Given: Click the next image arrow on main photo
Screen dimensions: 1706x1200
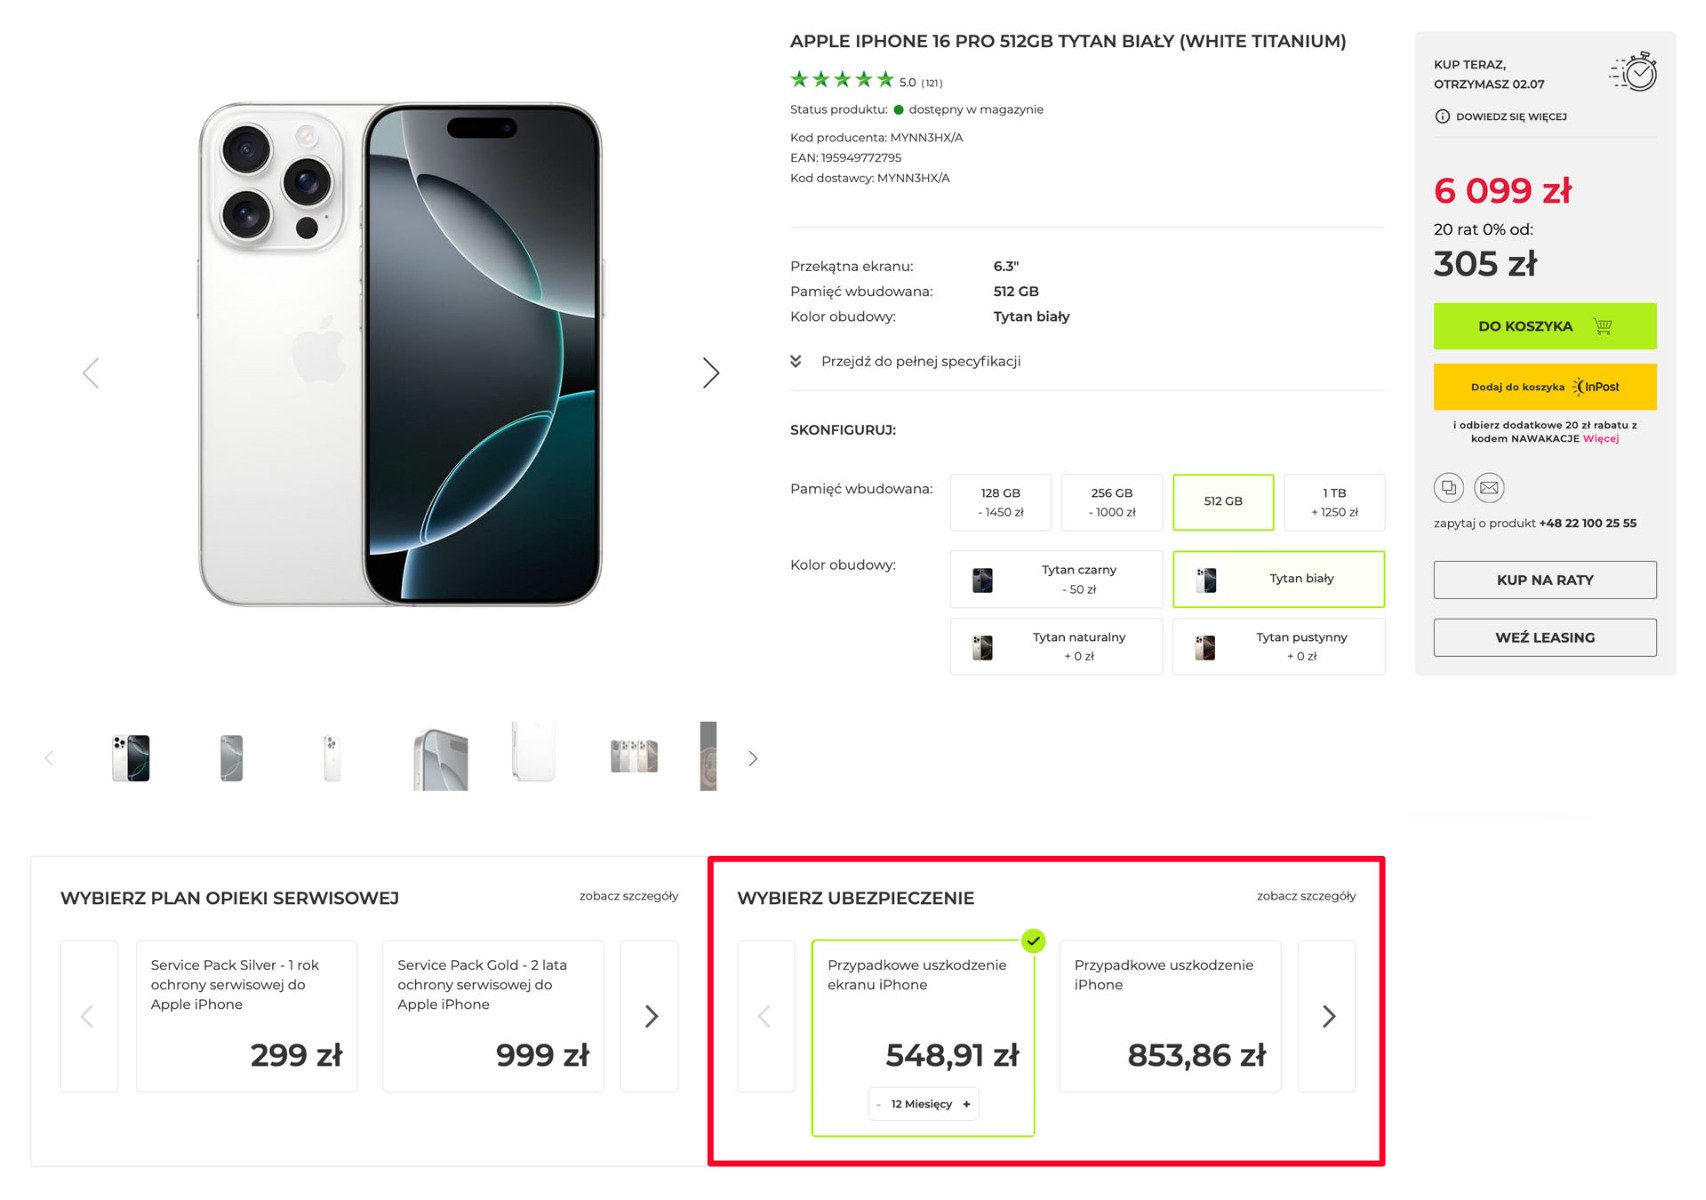Looking at the screenshot, I should [710, 373].
